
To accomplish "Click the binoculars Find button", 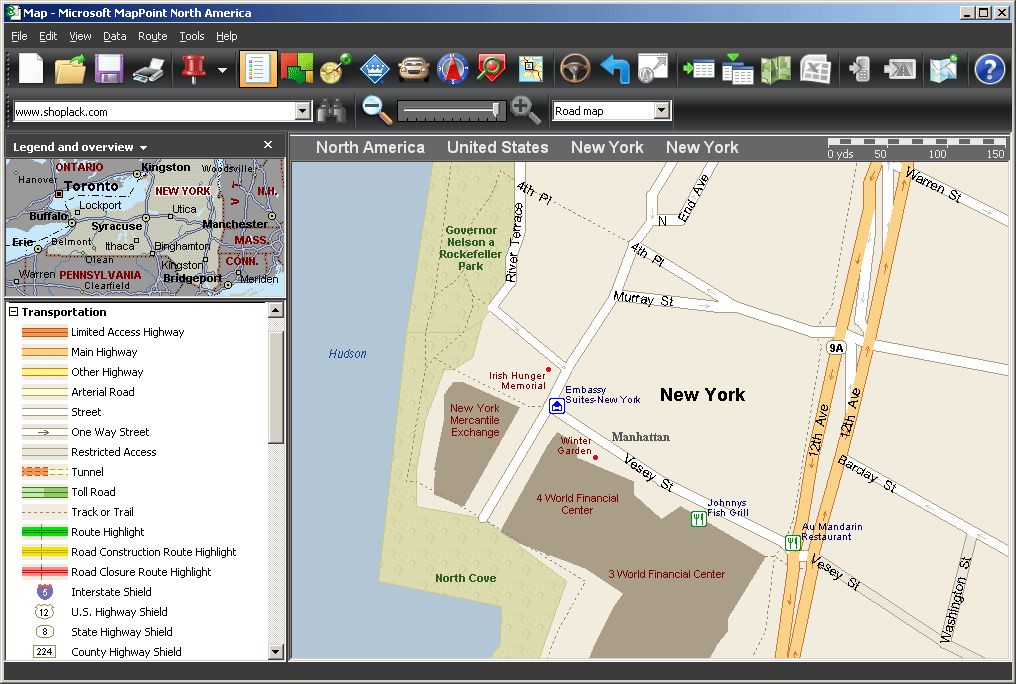I will pyautogui.click(x=331, y=111).
